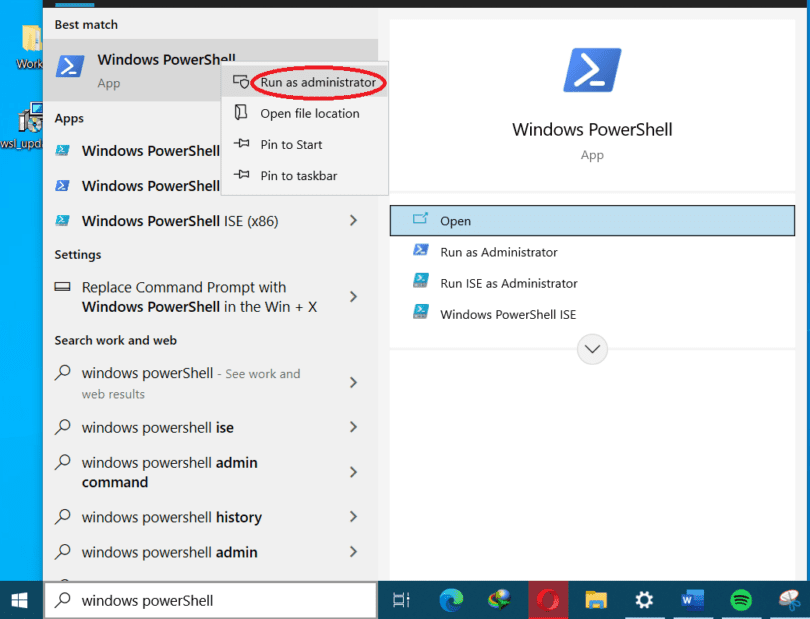Open the Windows PowerShell app icon
The image size is (810, 619).
click(69, 66)
